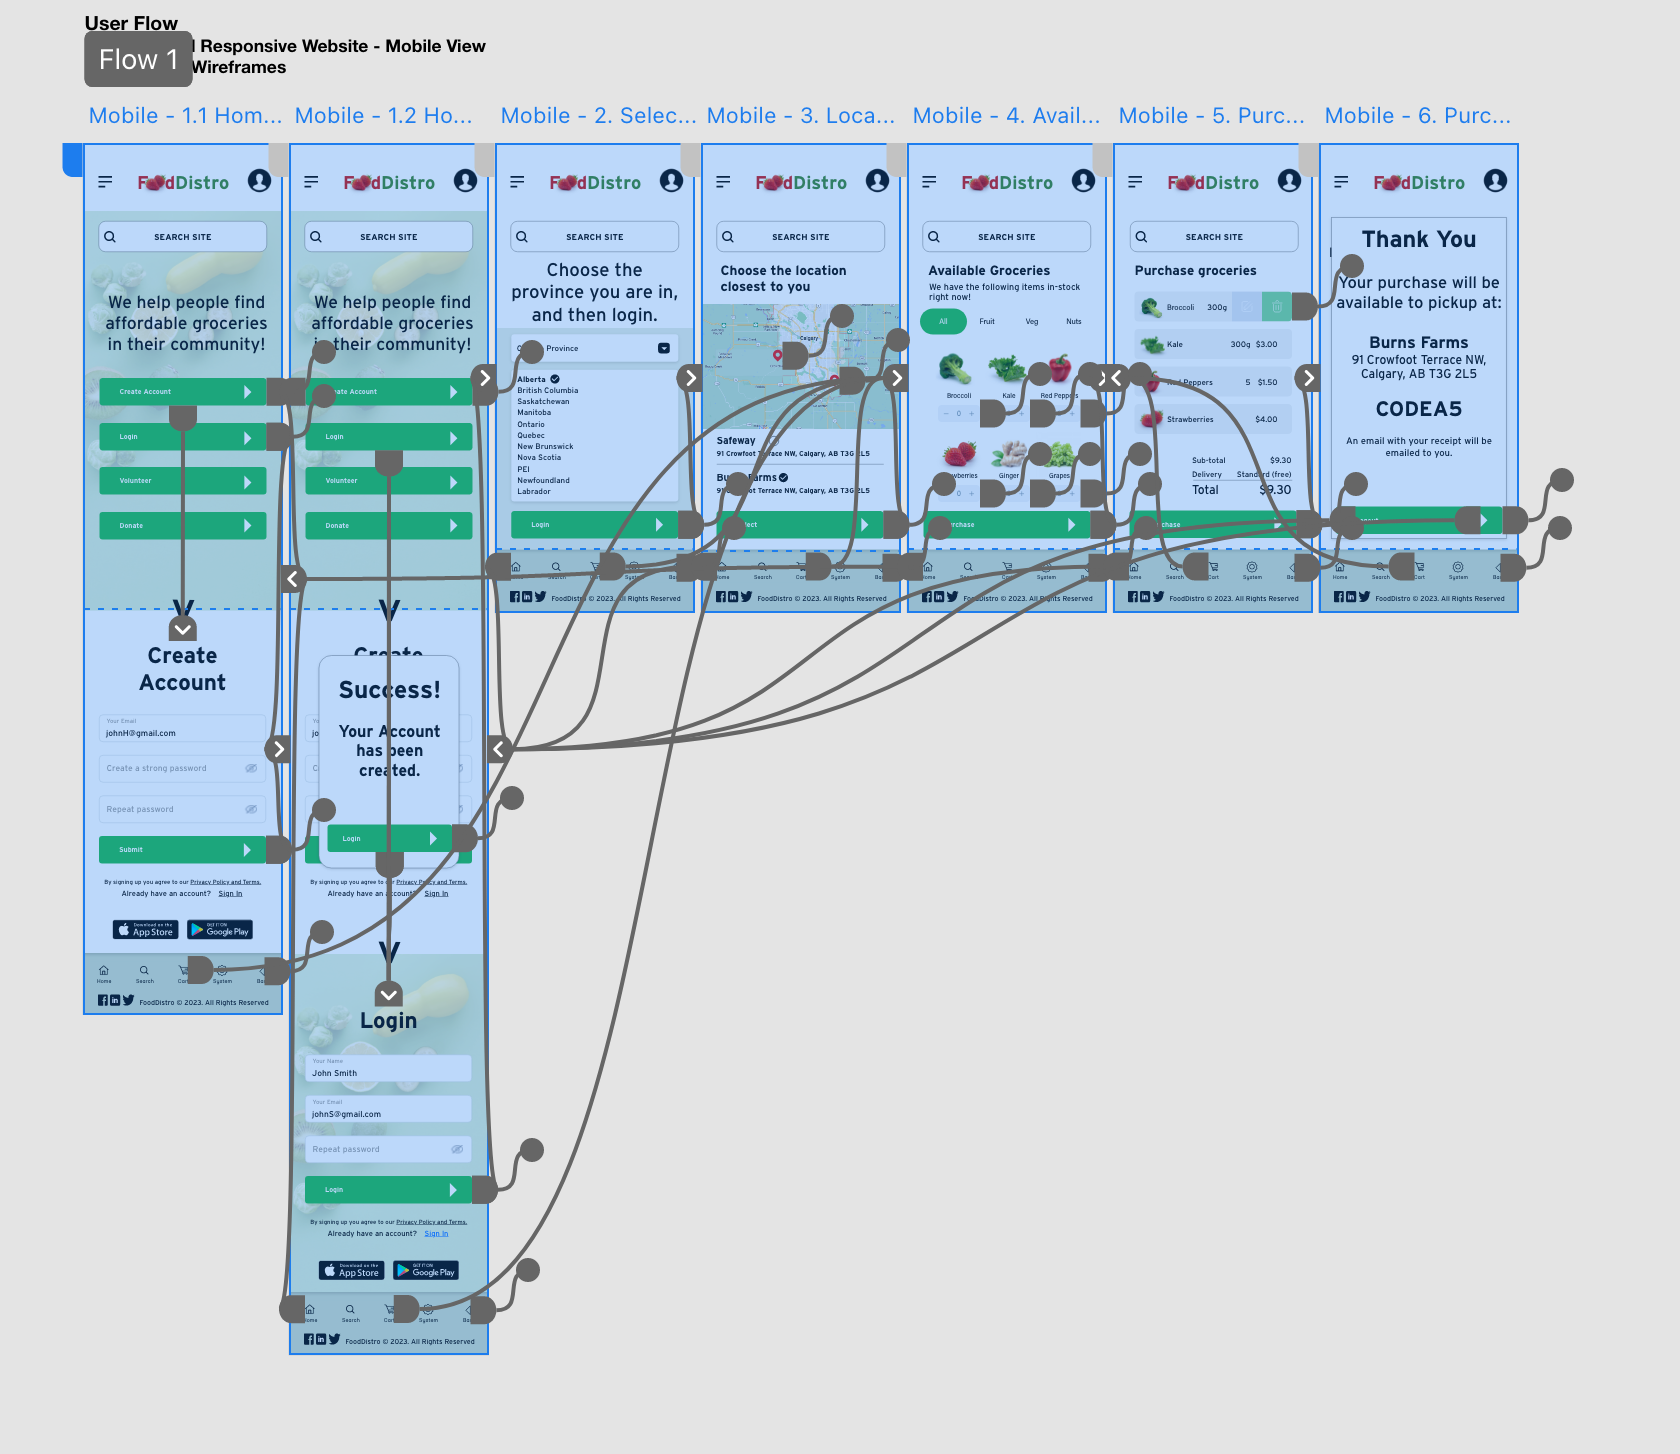Select Ontario in province list
This screenshot has height=1454, width=1680.
point(531,425)
